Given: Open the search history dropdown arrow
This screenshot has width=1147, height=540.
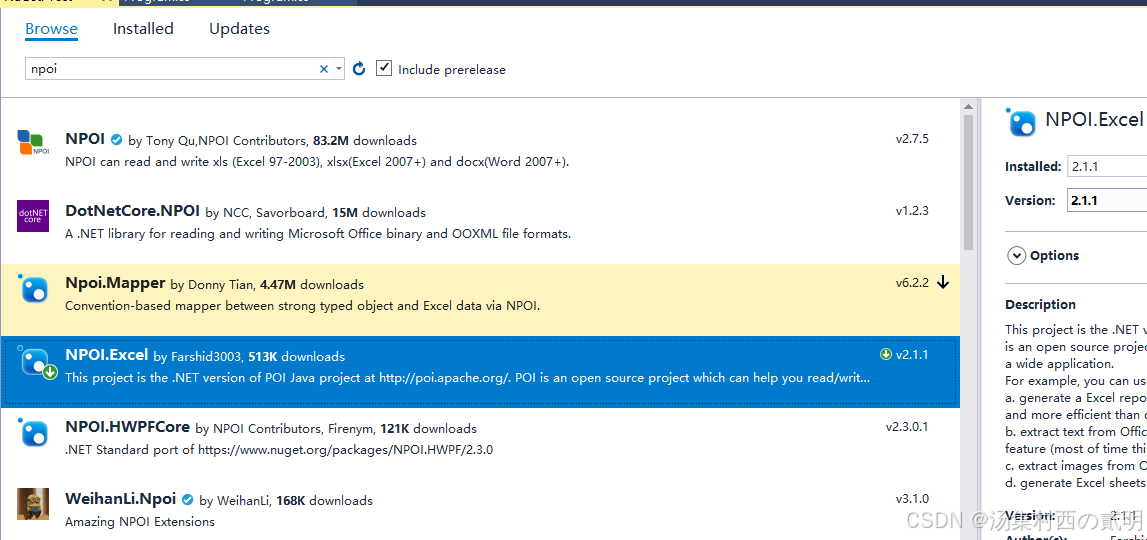Looking at the screenshot, I should (339, 69).
